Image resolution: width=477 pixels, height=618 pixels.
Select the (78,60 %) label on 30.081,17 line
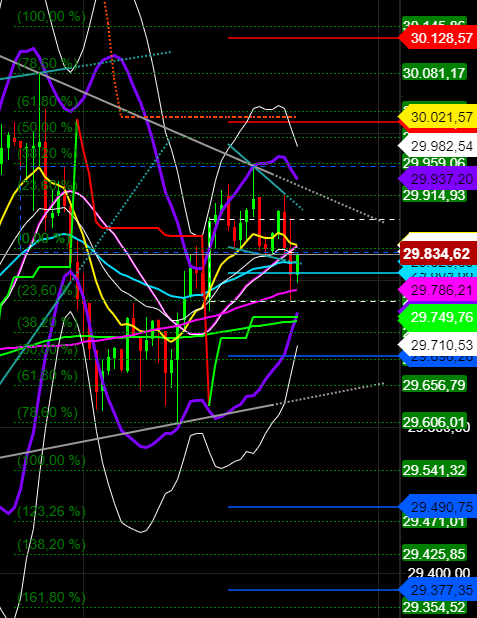pos(48,63)
